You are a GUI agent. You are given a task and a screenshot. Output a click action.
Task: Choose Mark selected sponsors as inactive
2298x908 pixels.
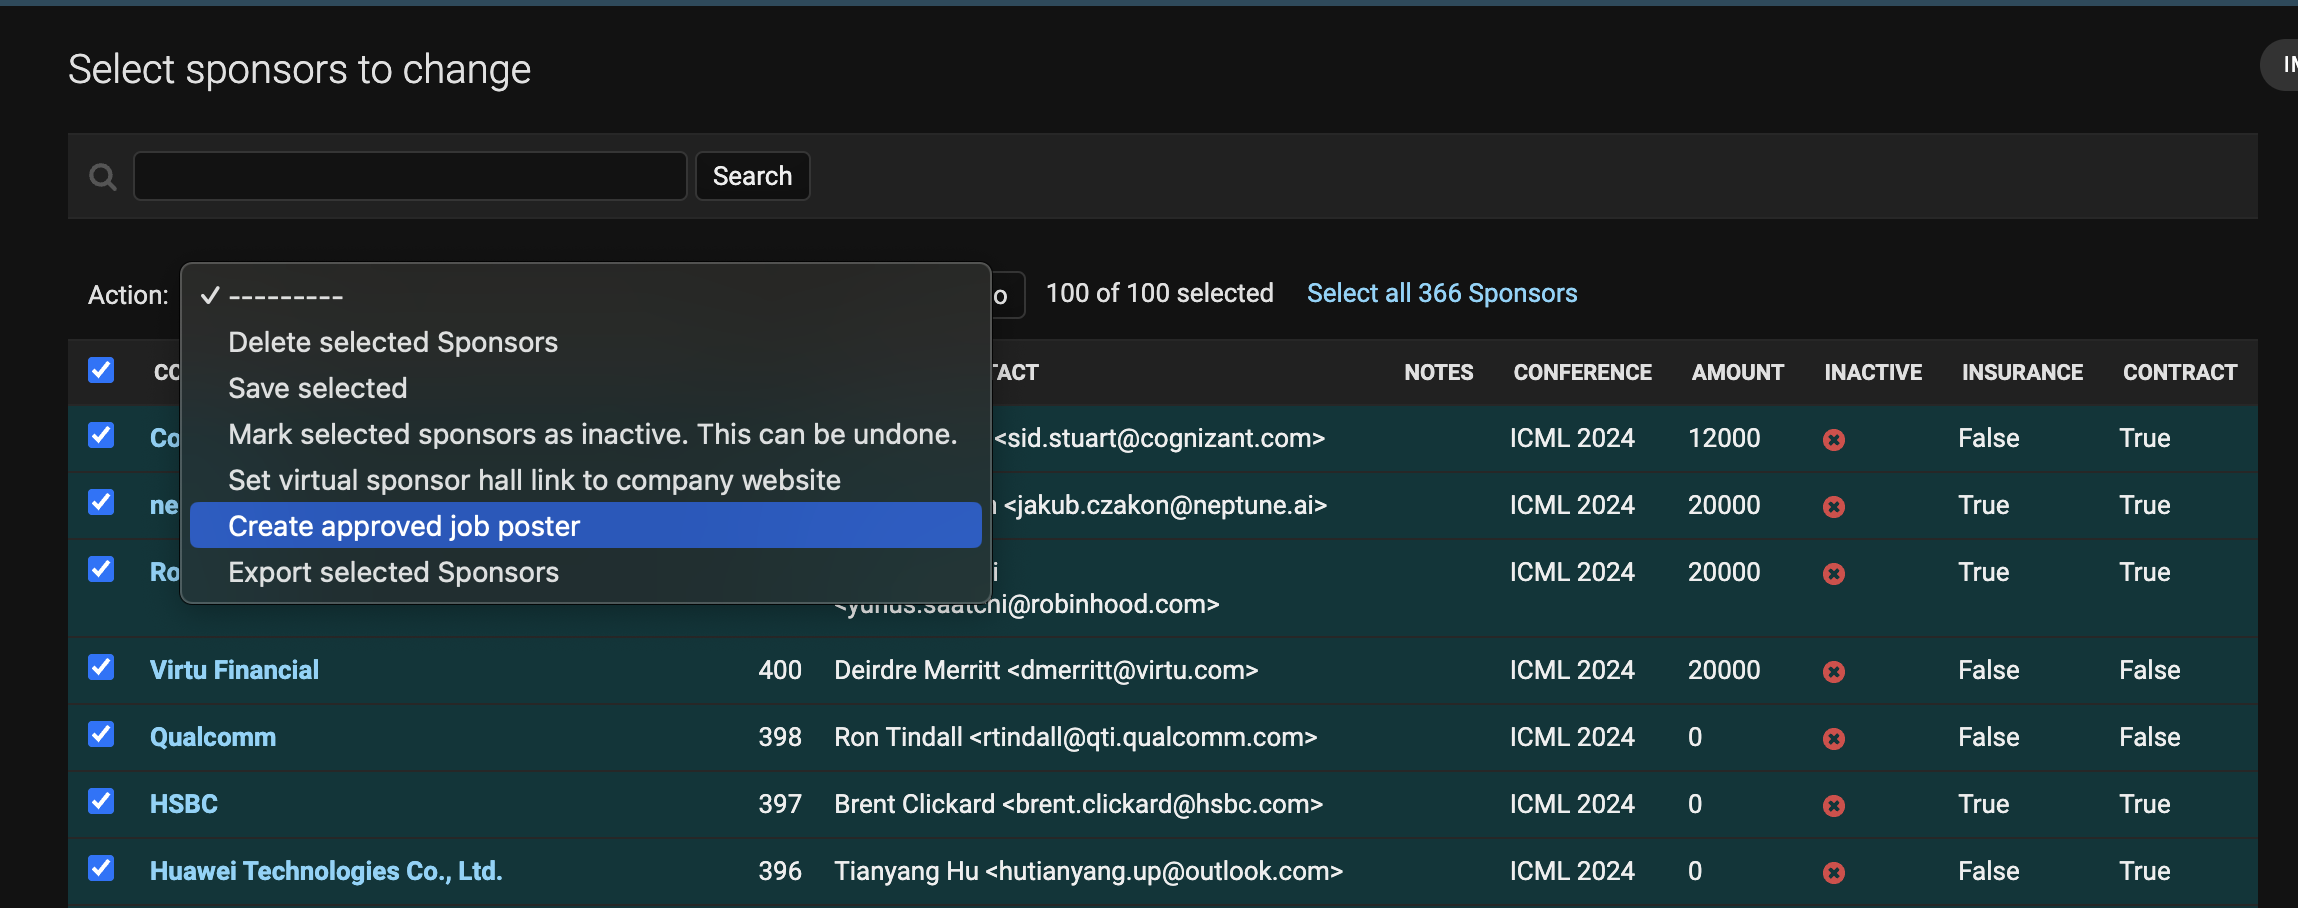[x=586, y=434]
